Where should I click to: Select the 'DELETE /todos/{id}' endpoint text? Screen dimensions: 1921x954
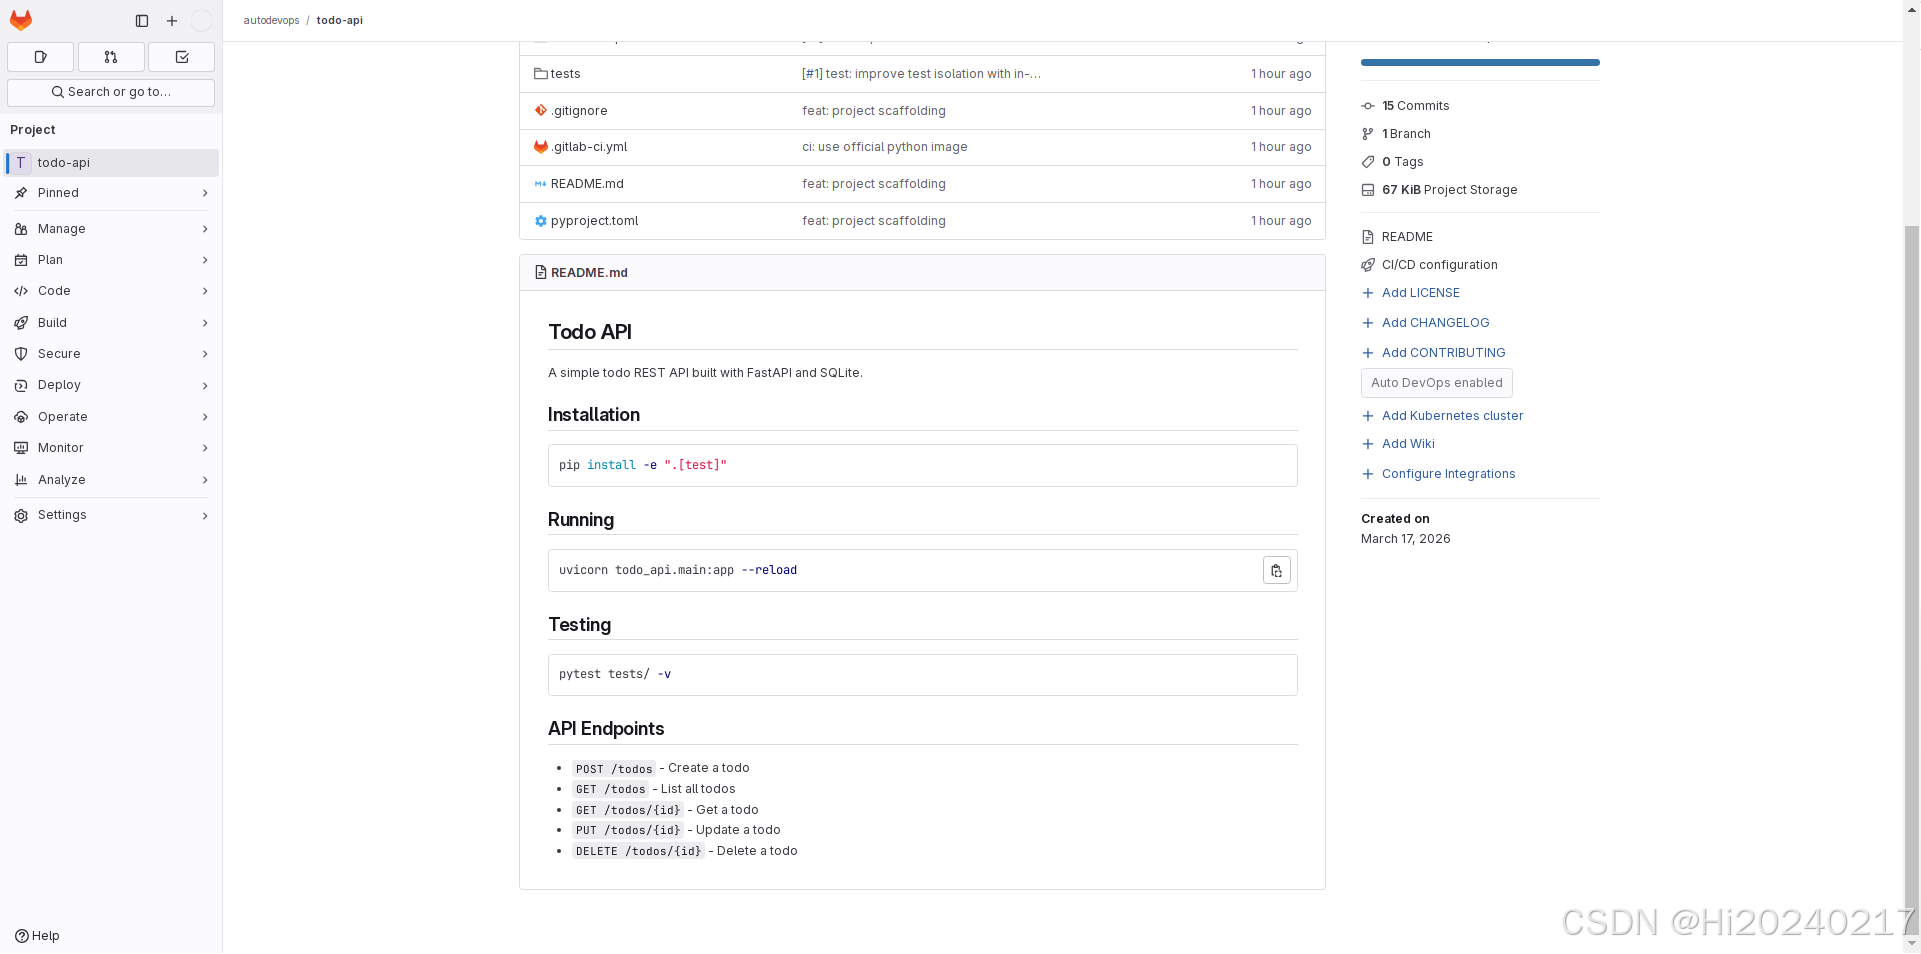coord(638,851)
